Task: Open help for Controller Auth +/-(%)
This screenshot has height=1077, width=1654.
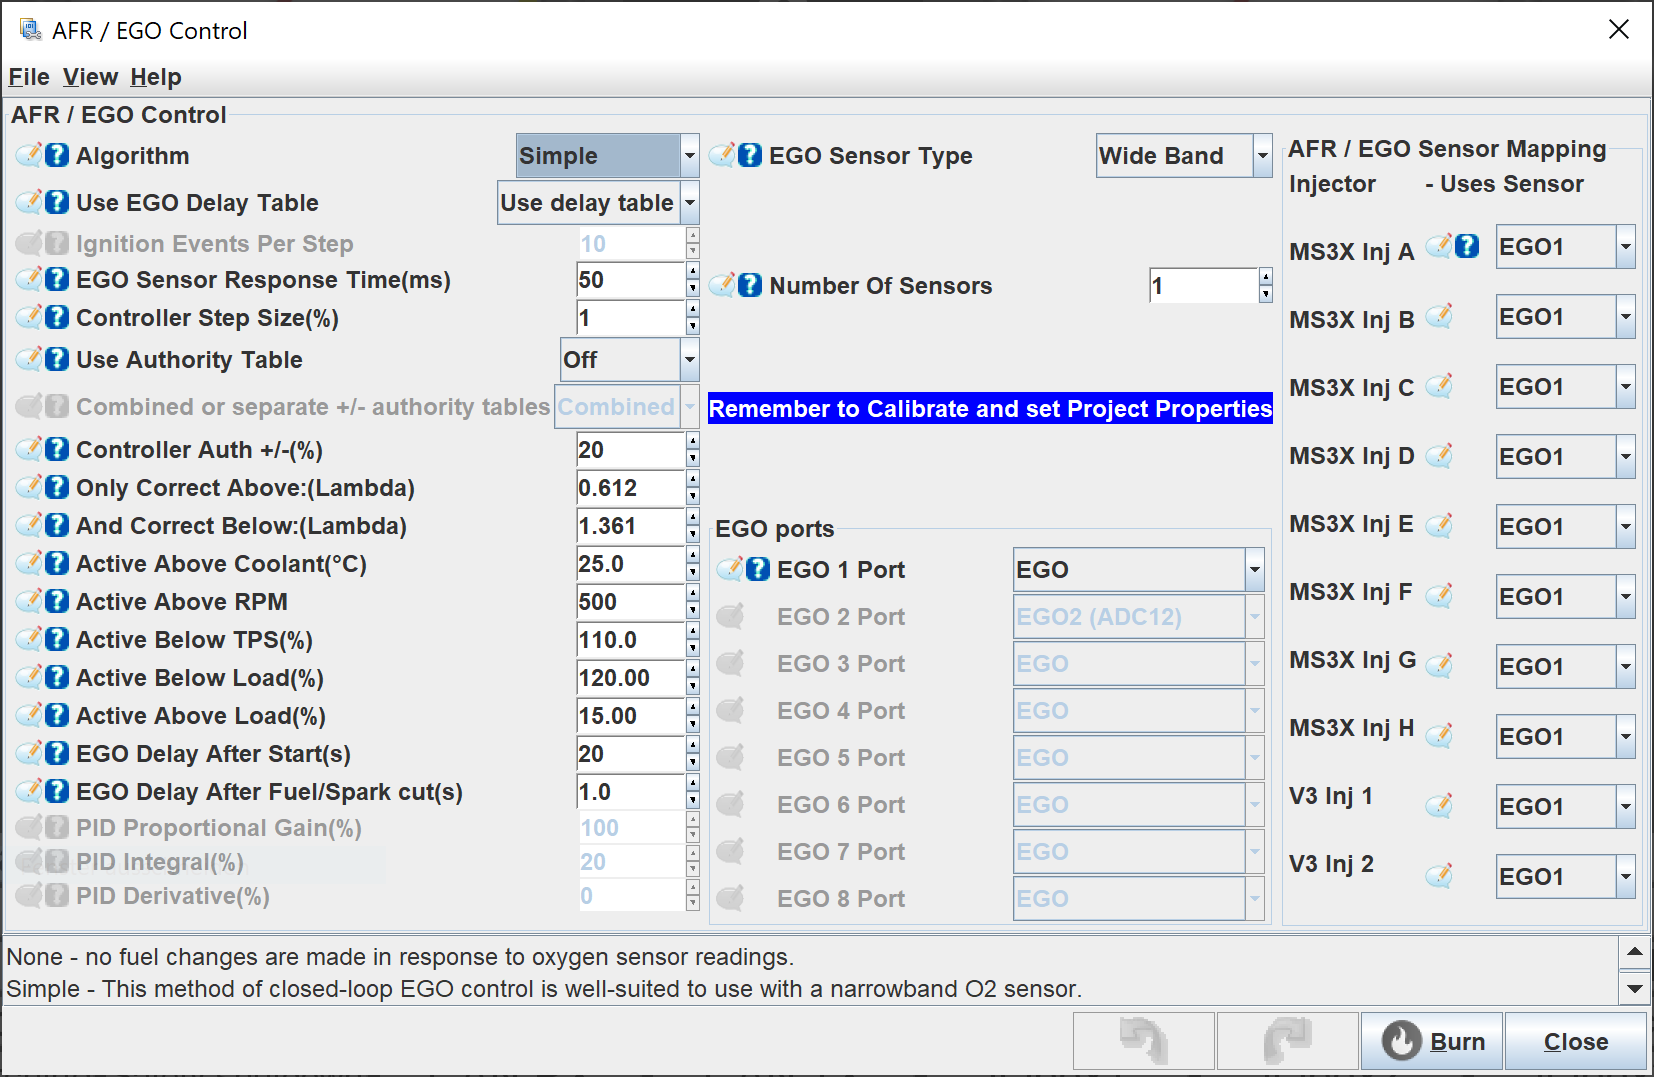Action: point(58,450)
